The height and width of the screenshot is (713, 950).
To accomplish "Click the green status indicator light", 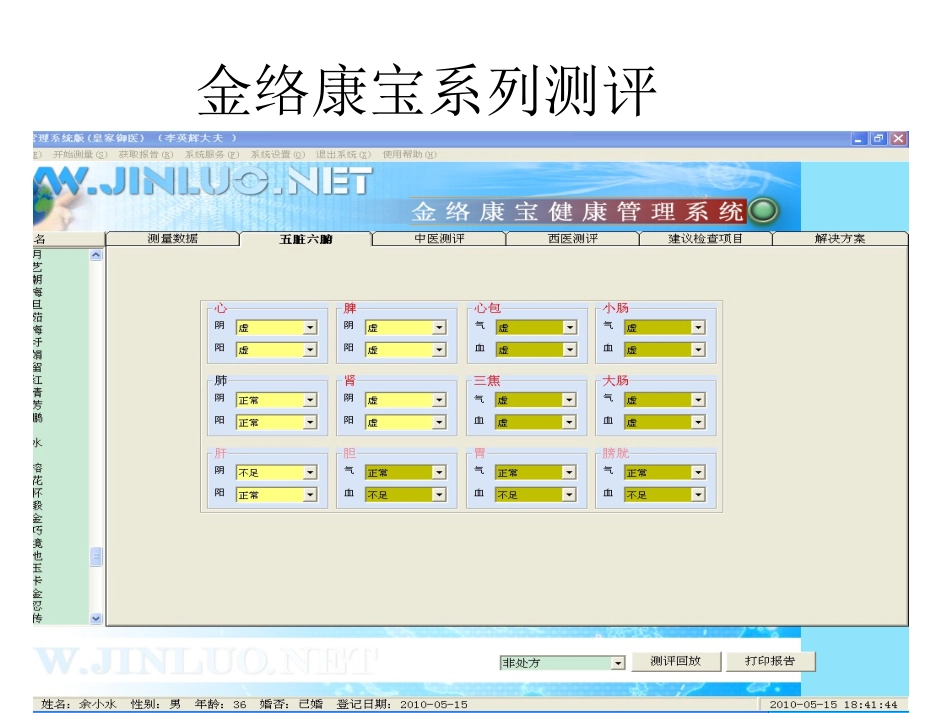I will click(763, 210).
